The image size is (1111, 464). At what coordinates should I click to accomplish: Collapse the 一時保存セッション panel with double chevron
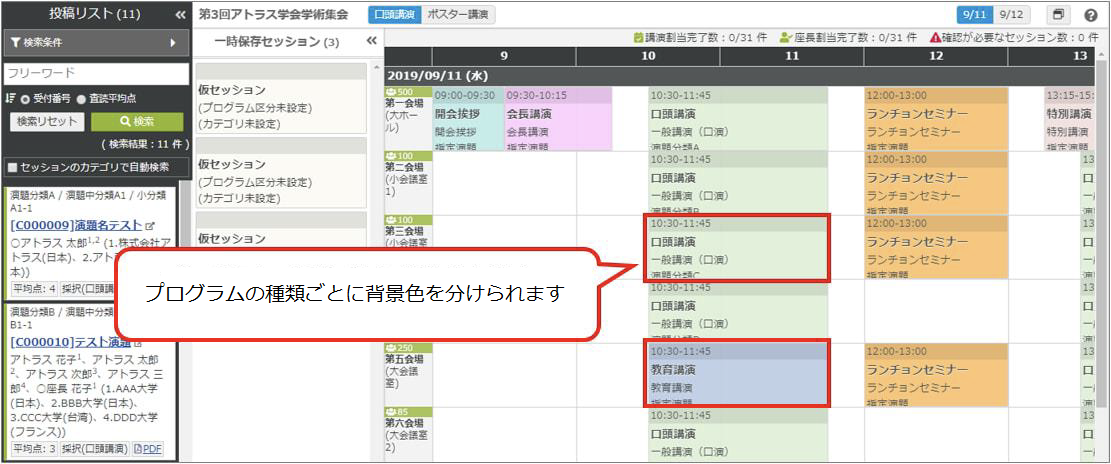[x=372, y=41]
